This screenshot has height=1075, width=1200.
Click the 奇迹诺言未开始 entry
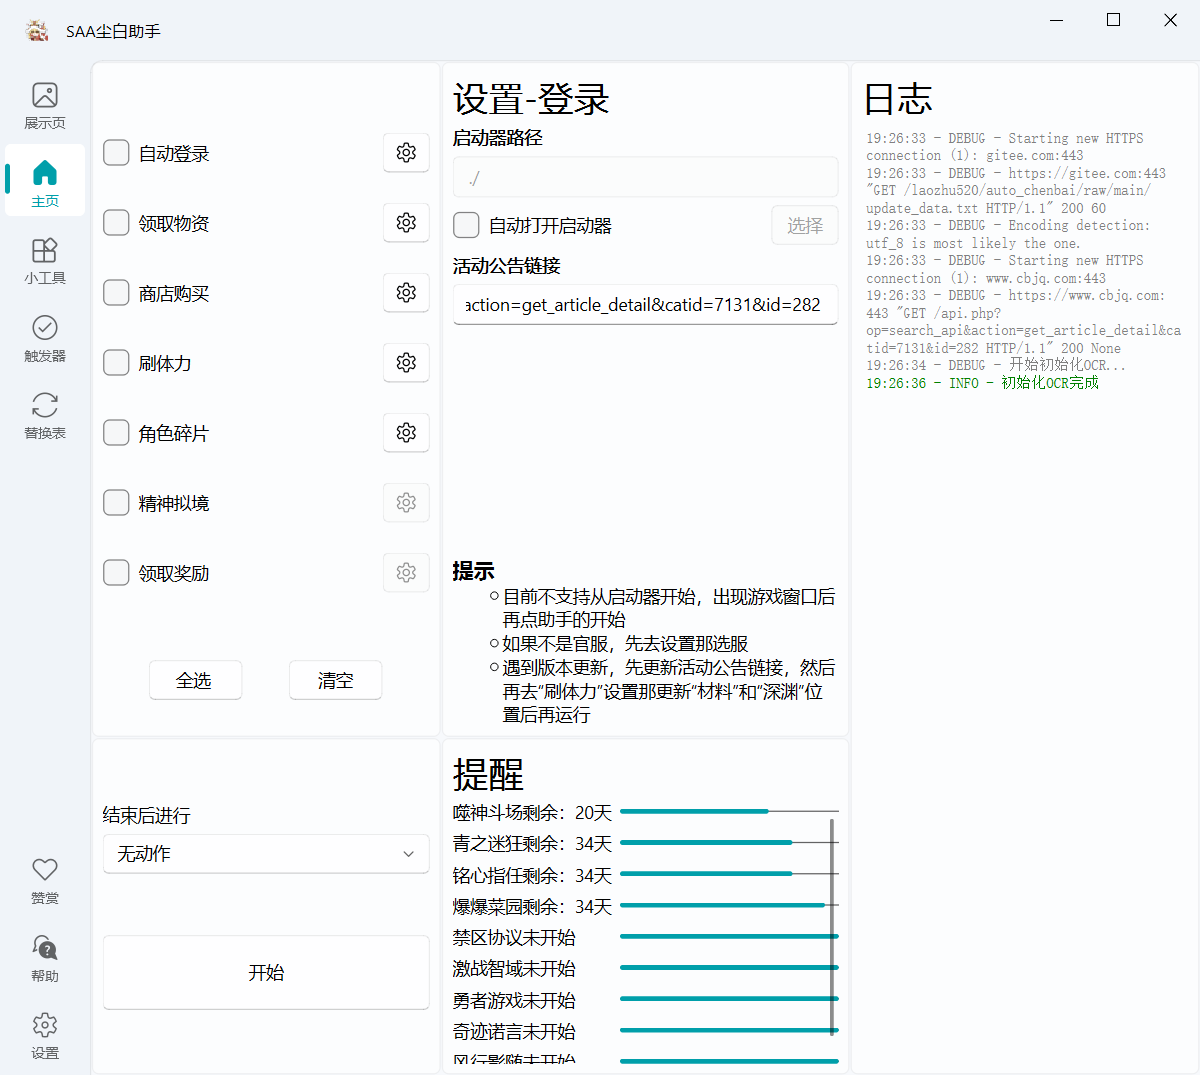(x=514, y=1032)
